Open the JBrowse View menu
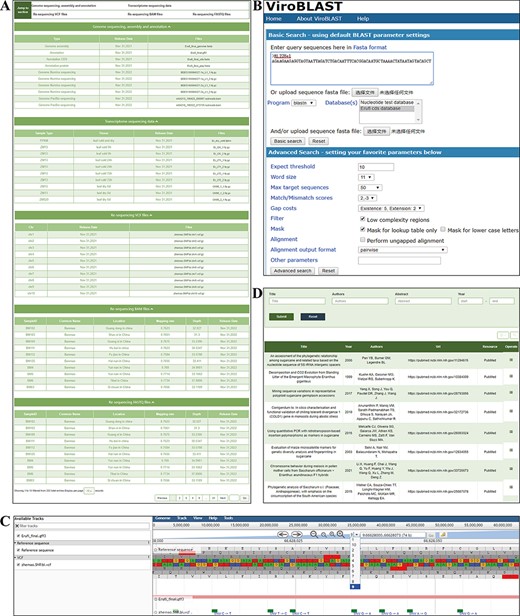Viewport: 520px width, 616px height. pyautogui.click(x=198, y=518)
